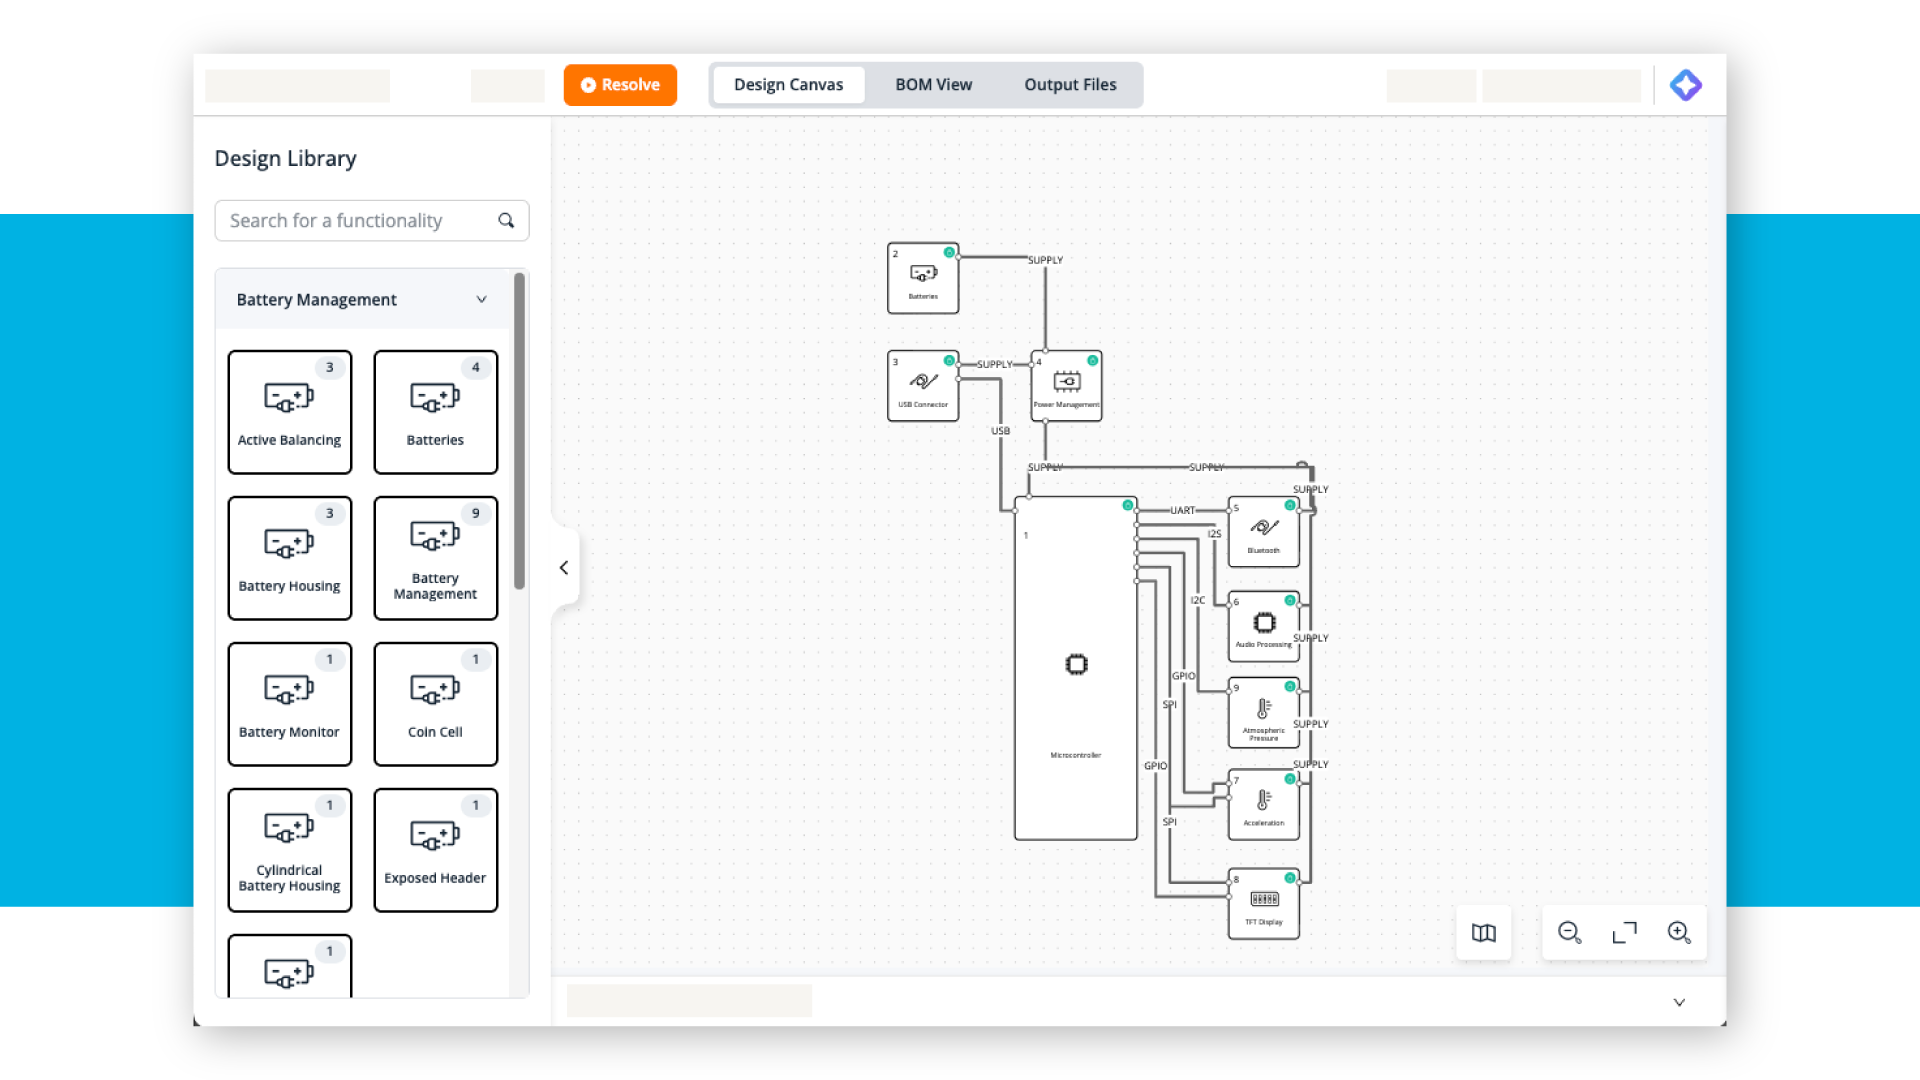Click the Microcontroller chip icon in the canvas

[1076, 663]
